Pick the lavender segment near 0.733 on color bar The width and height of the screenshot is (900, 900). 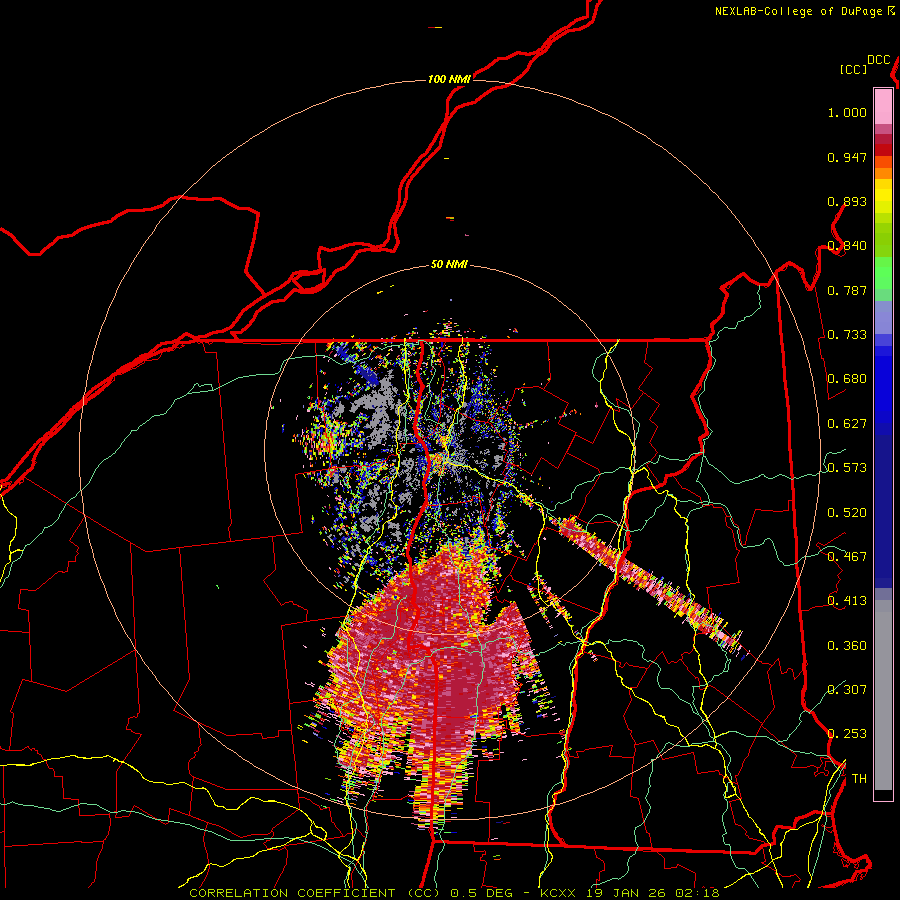pos(883,317)
